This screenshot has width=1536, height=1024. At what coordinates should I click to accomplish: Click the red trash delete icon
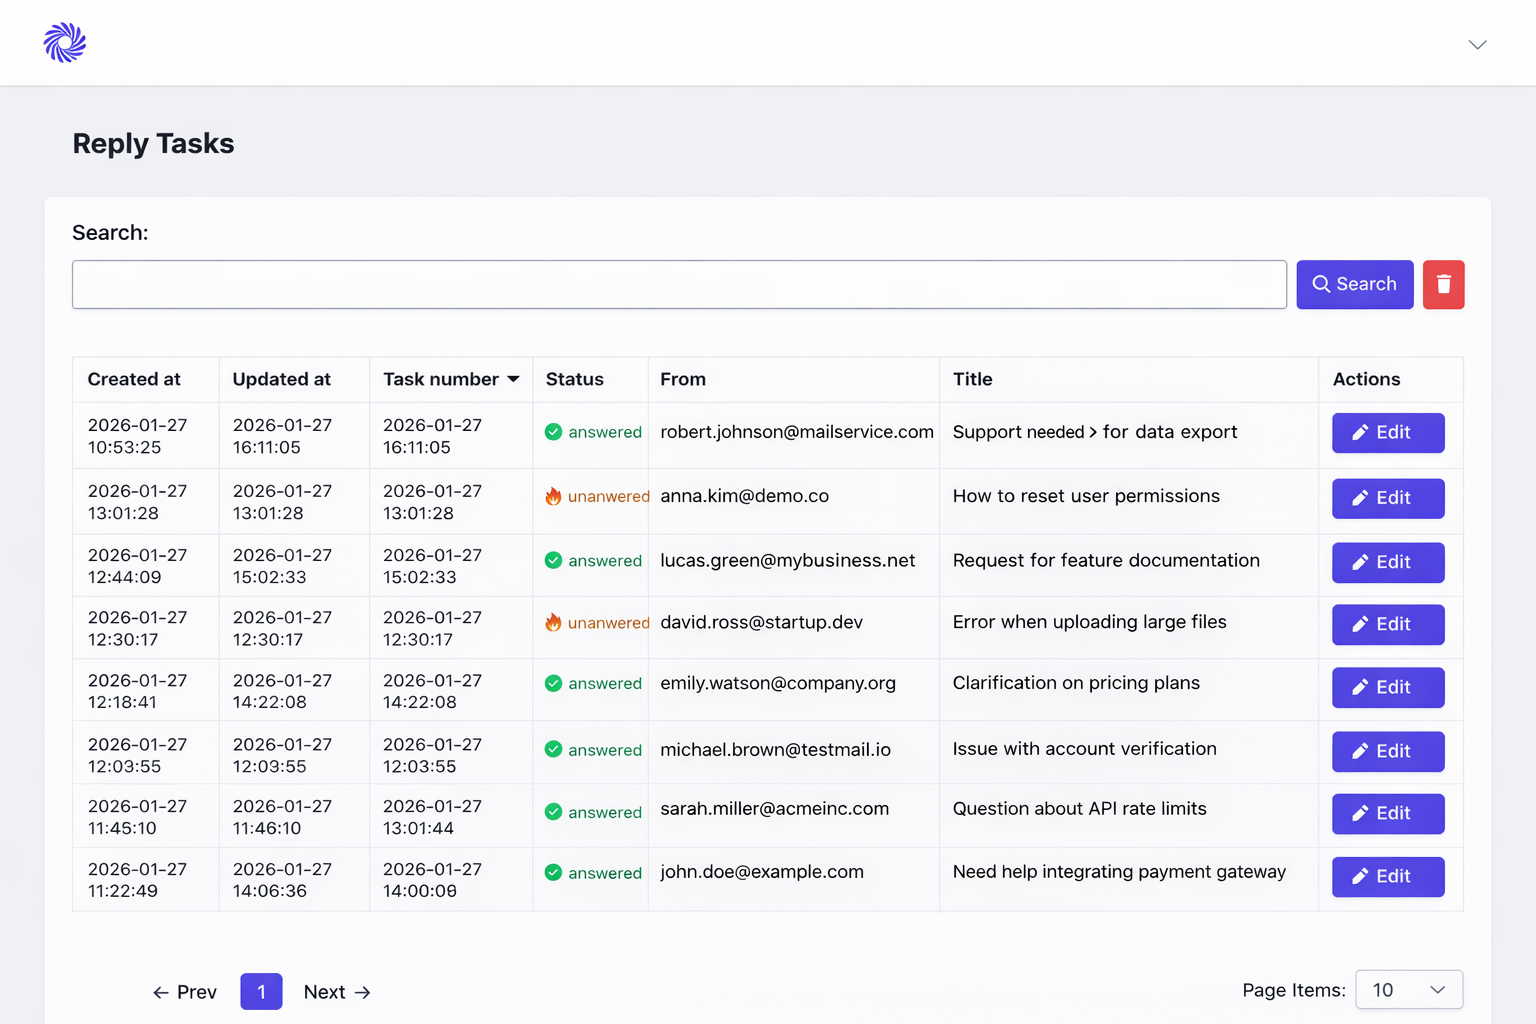click(x=1443, y=285)
